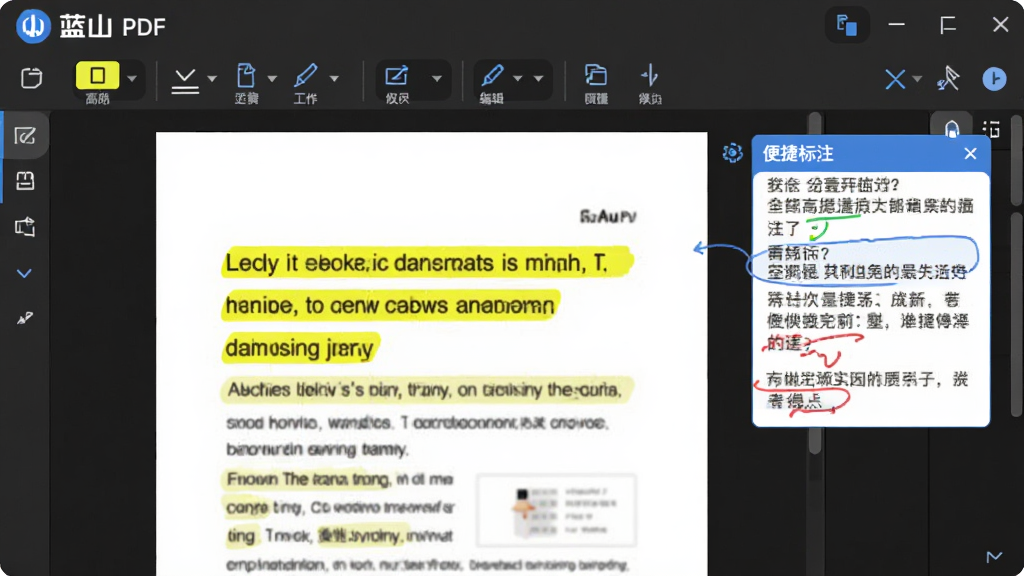Select the 编辑 pencil tool icon
The image size is (1024, 576).
click(492, 76)
